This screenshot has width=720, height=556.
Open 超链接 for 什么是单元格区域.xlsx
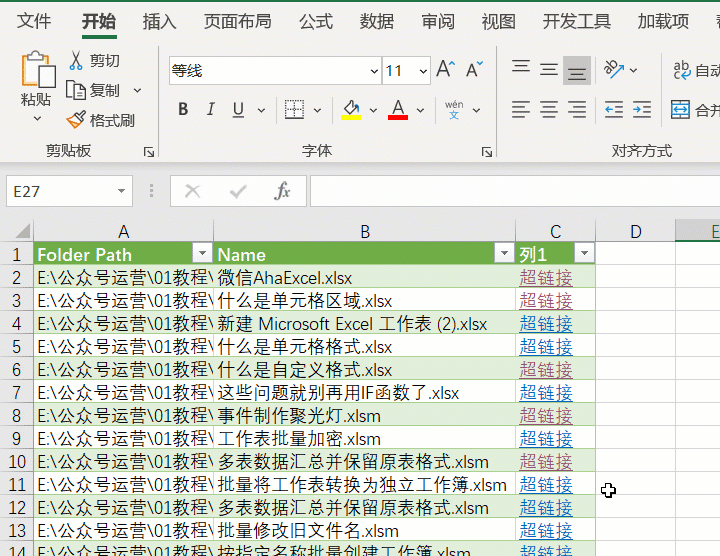pos(546,301)
